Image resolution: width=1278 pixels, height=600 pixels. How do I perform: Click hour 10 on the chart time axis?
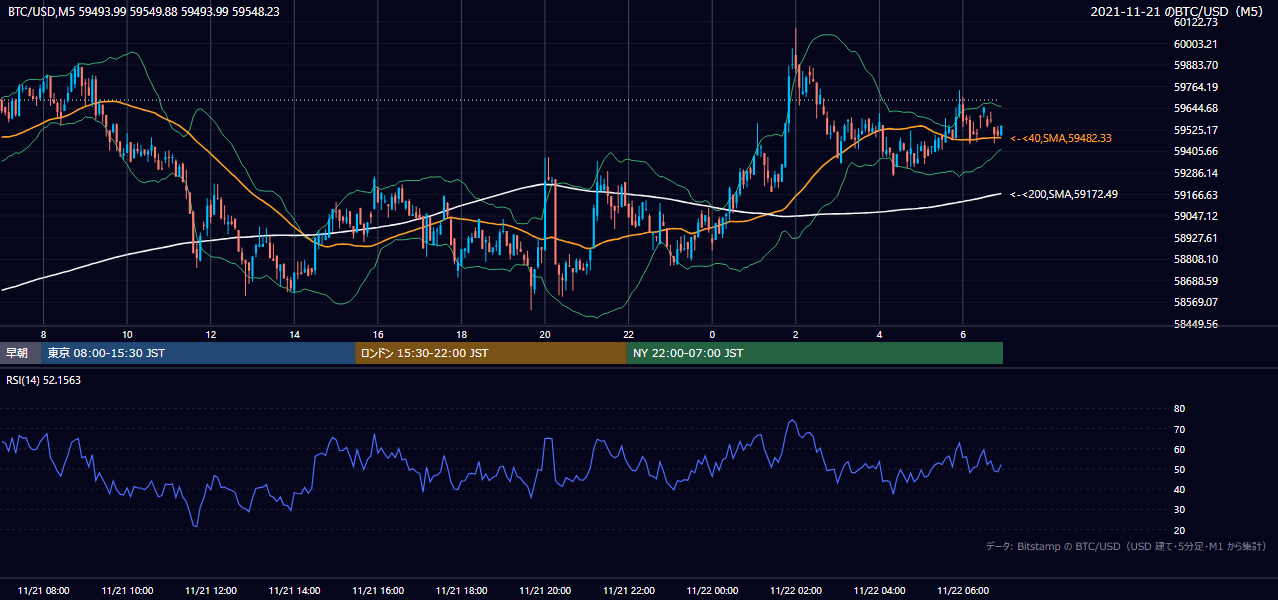(x=127, y=334)
